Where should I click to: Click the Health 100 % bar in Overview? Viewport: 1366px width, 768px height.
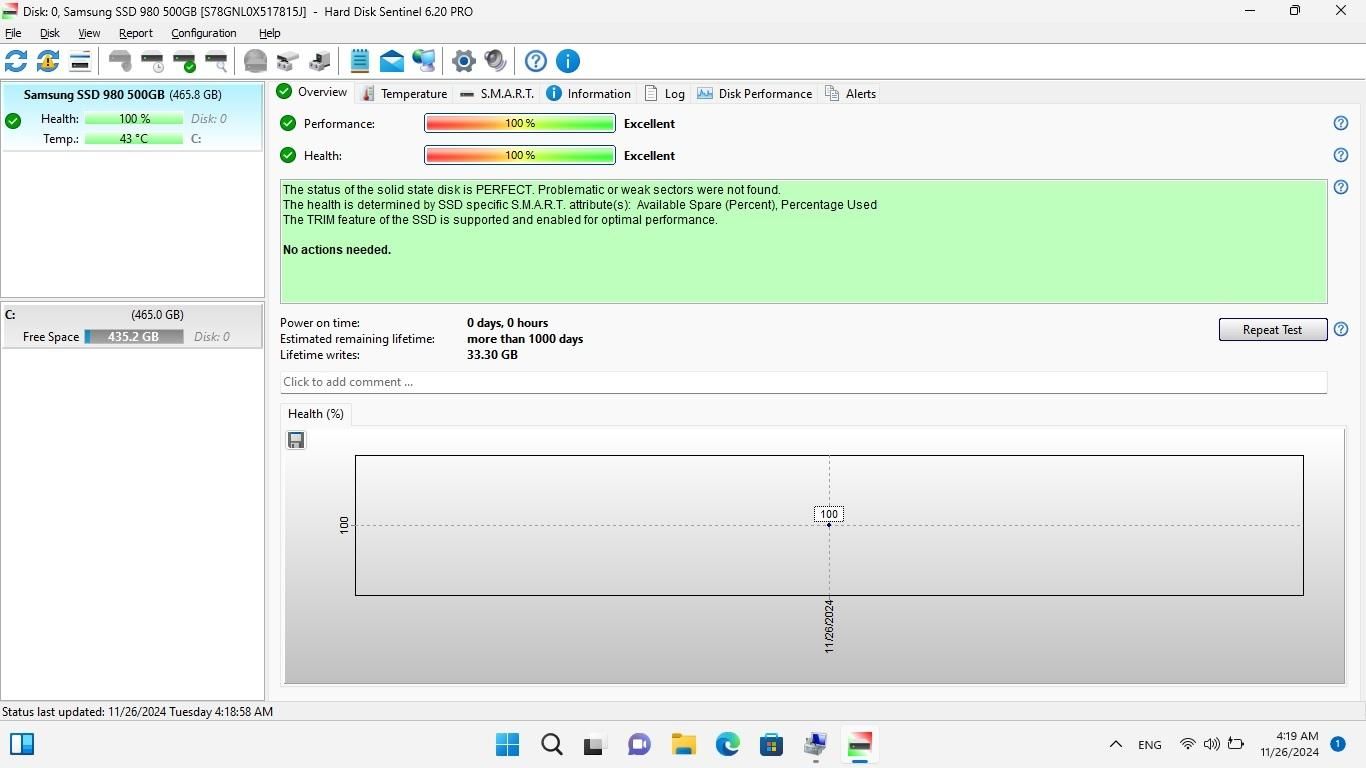(520, 155)
